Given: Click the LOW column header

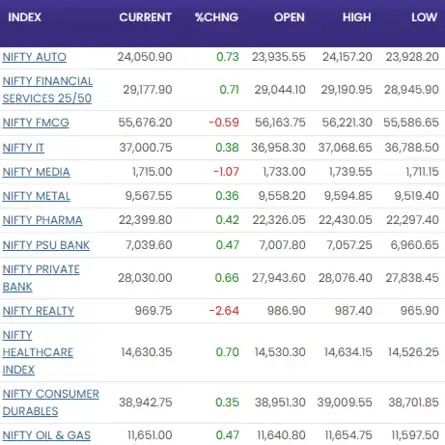Looking at the screenshot, I should [x=424, y=17].
